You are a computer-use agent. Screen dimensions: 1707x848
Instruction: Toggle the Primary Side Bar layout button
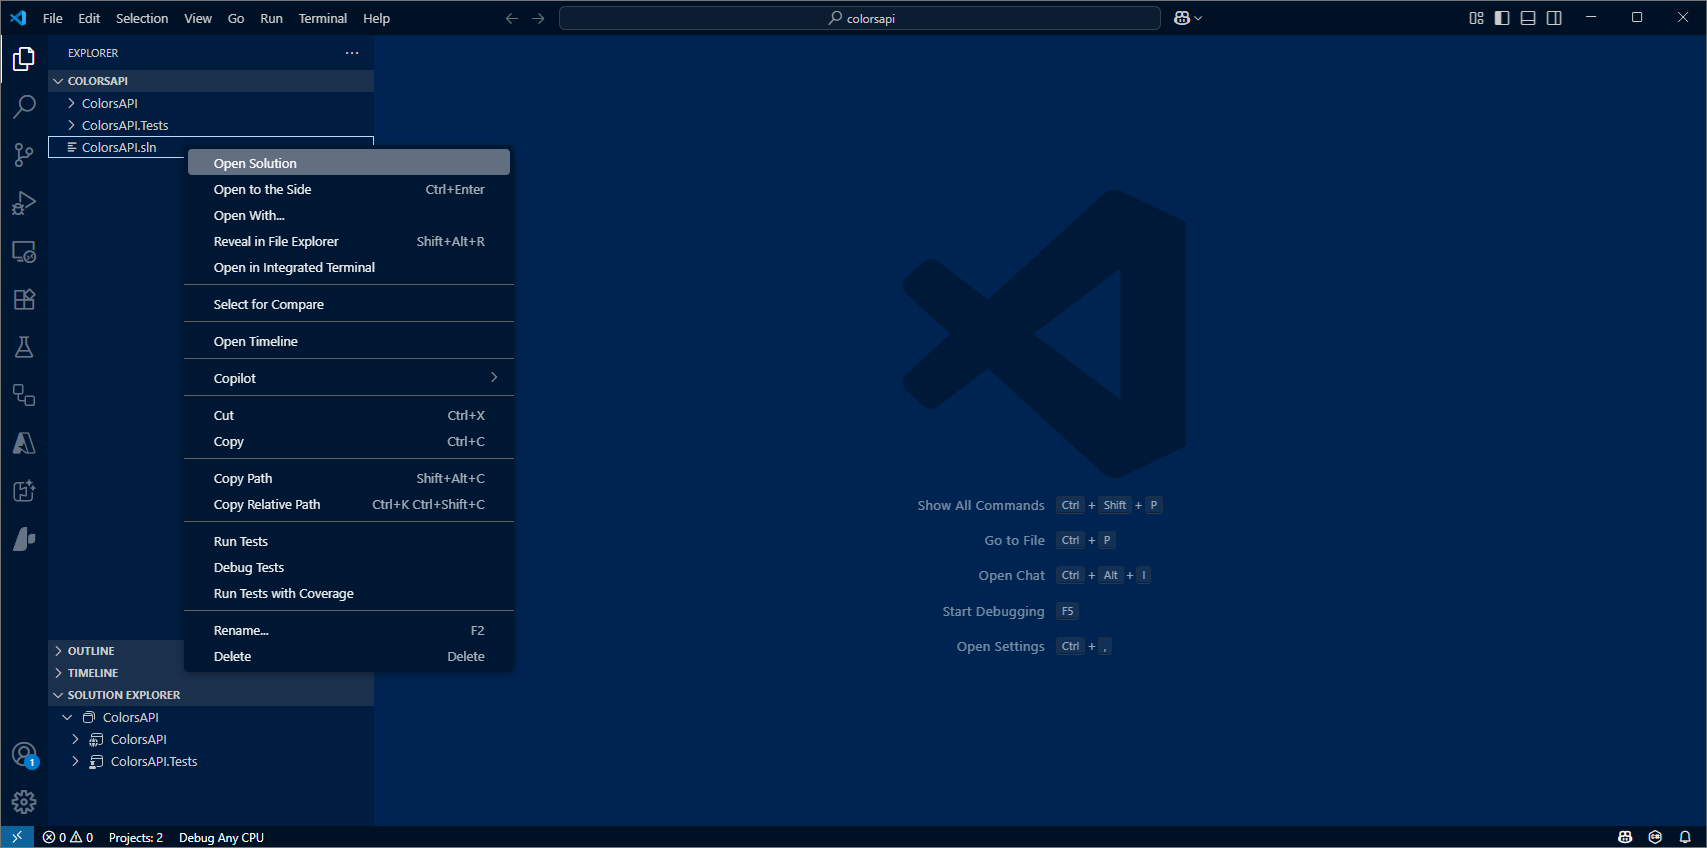pyautogui.click(x=1502, y=18)
